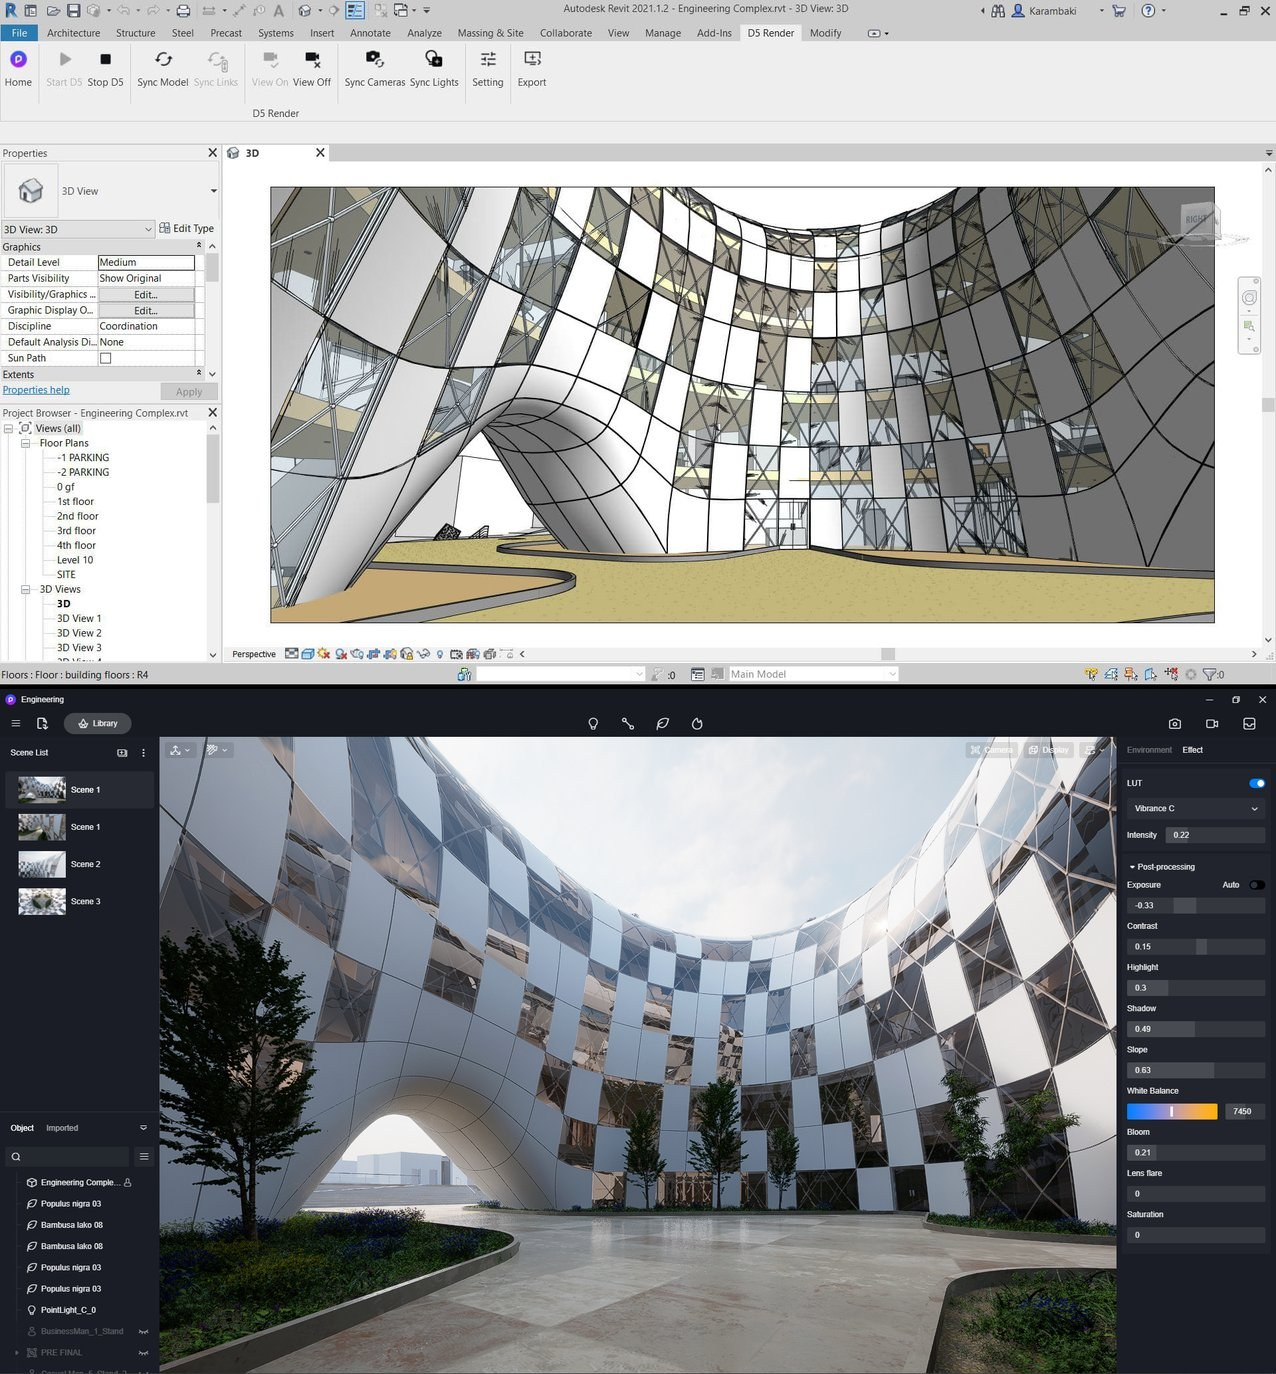1276x1374 pixels.
Task: Switch to the Environment tab in D5
Action: (1149, 750)
